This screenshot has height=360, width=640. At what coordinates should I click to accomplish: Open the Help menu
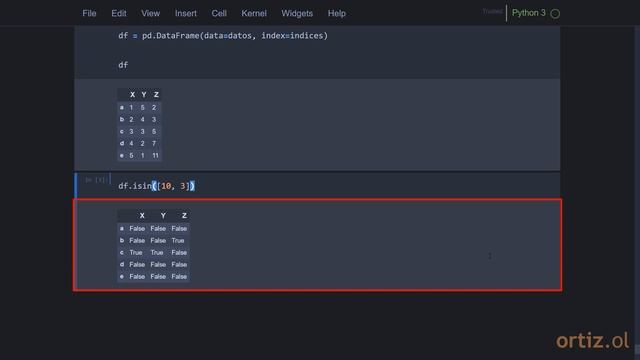tap(337, 13)
